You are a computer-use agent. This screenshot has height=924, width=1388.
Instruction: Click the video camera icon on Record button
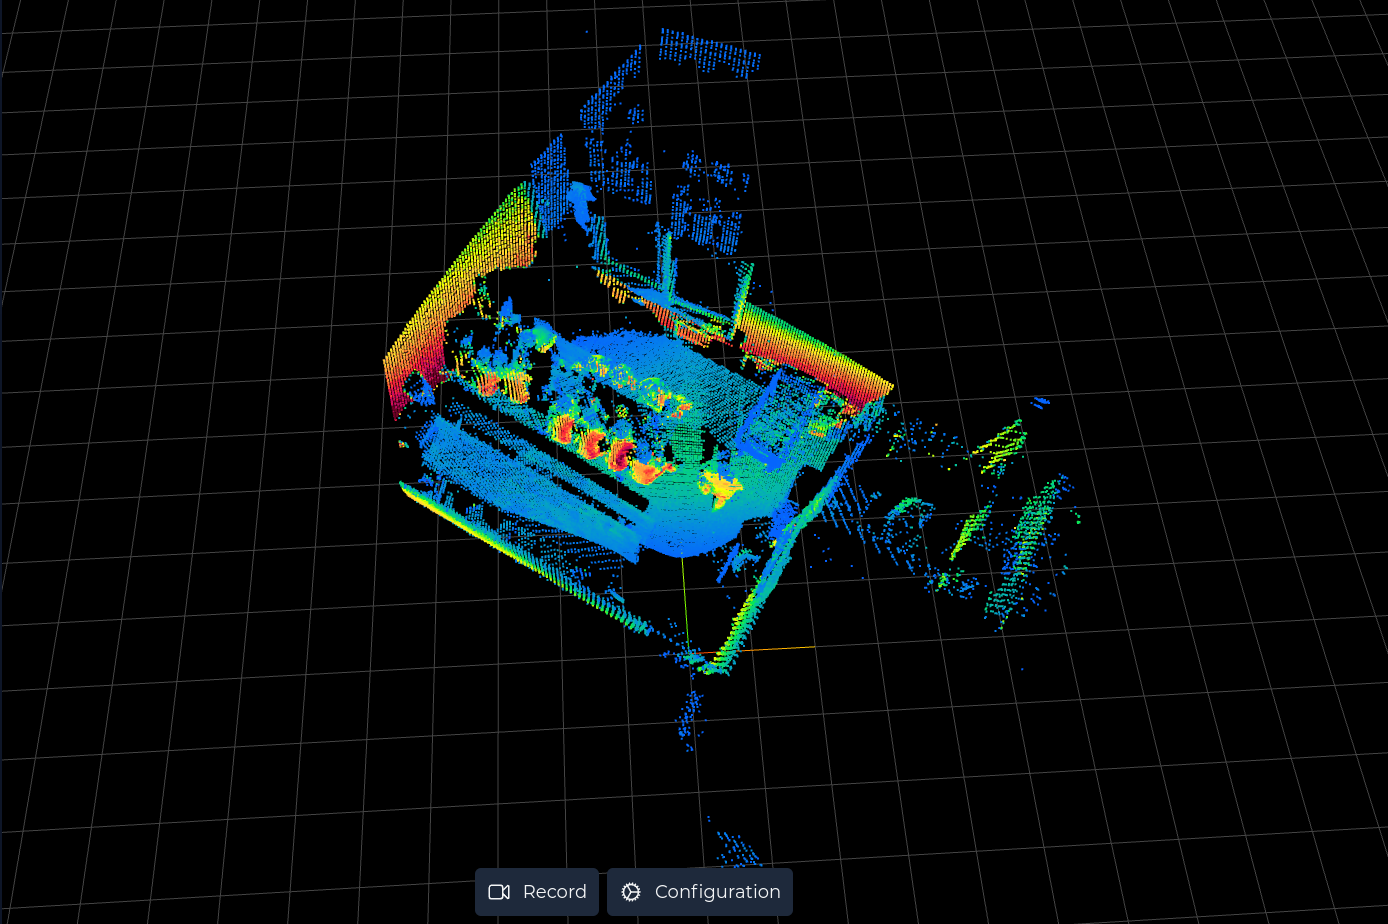point(499,891)
